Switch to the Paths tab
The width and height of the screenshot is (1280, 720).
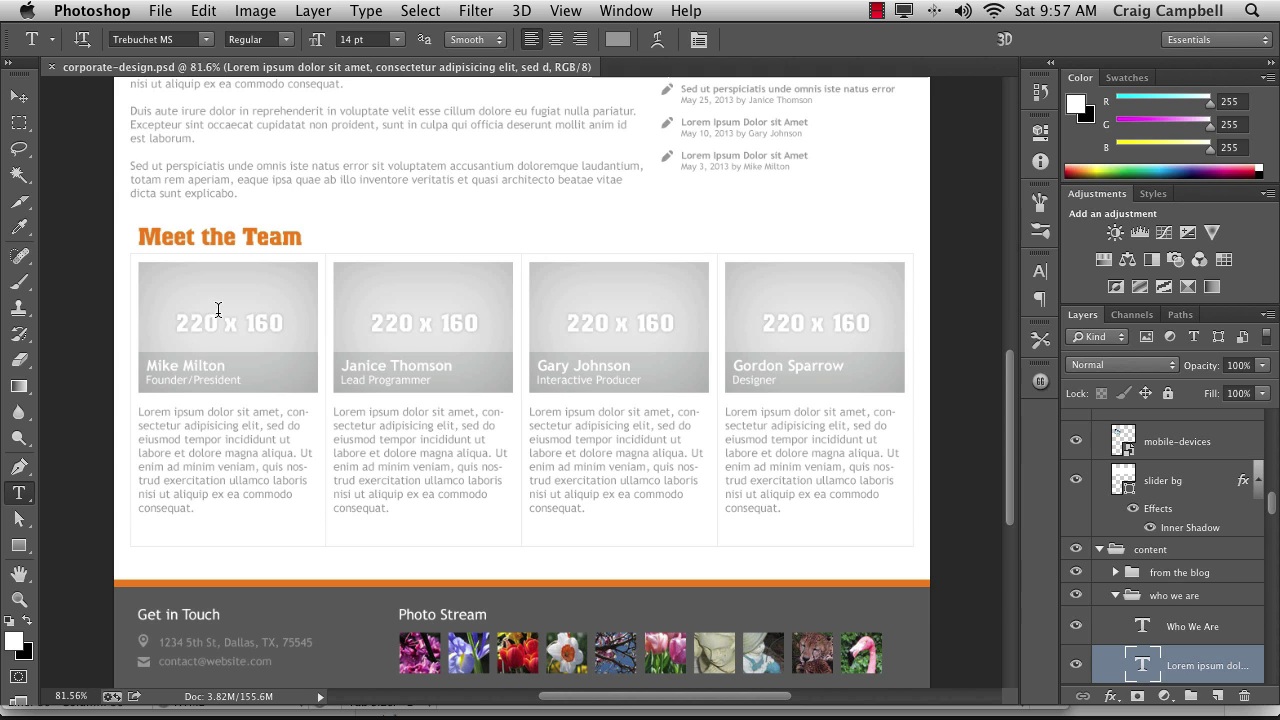click(1180, 315)
